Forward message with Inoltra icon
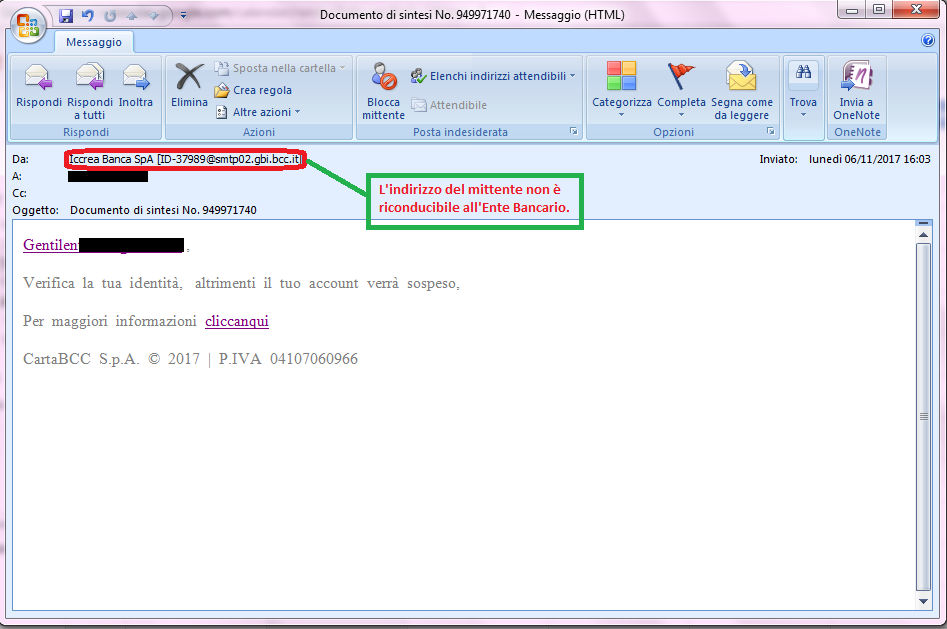 tap(136, 79)
